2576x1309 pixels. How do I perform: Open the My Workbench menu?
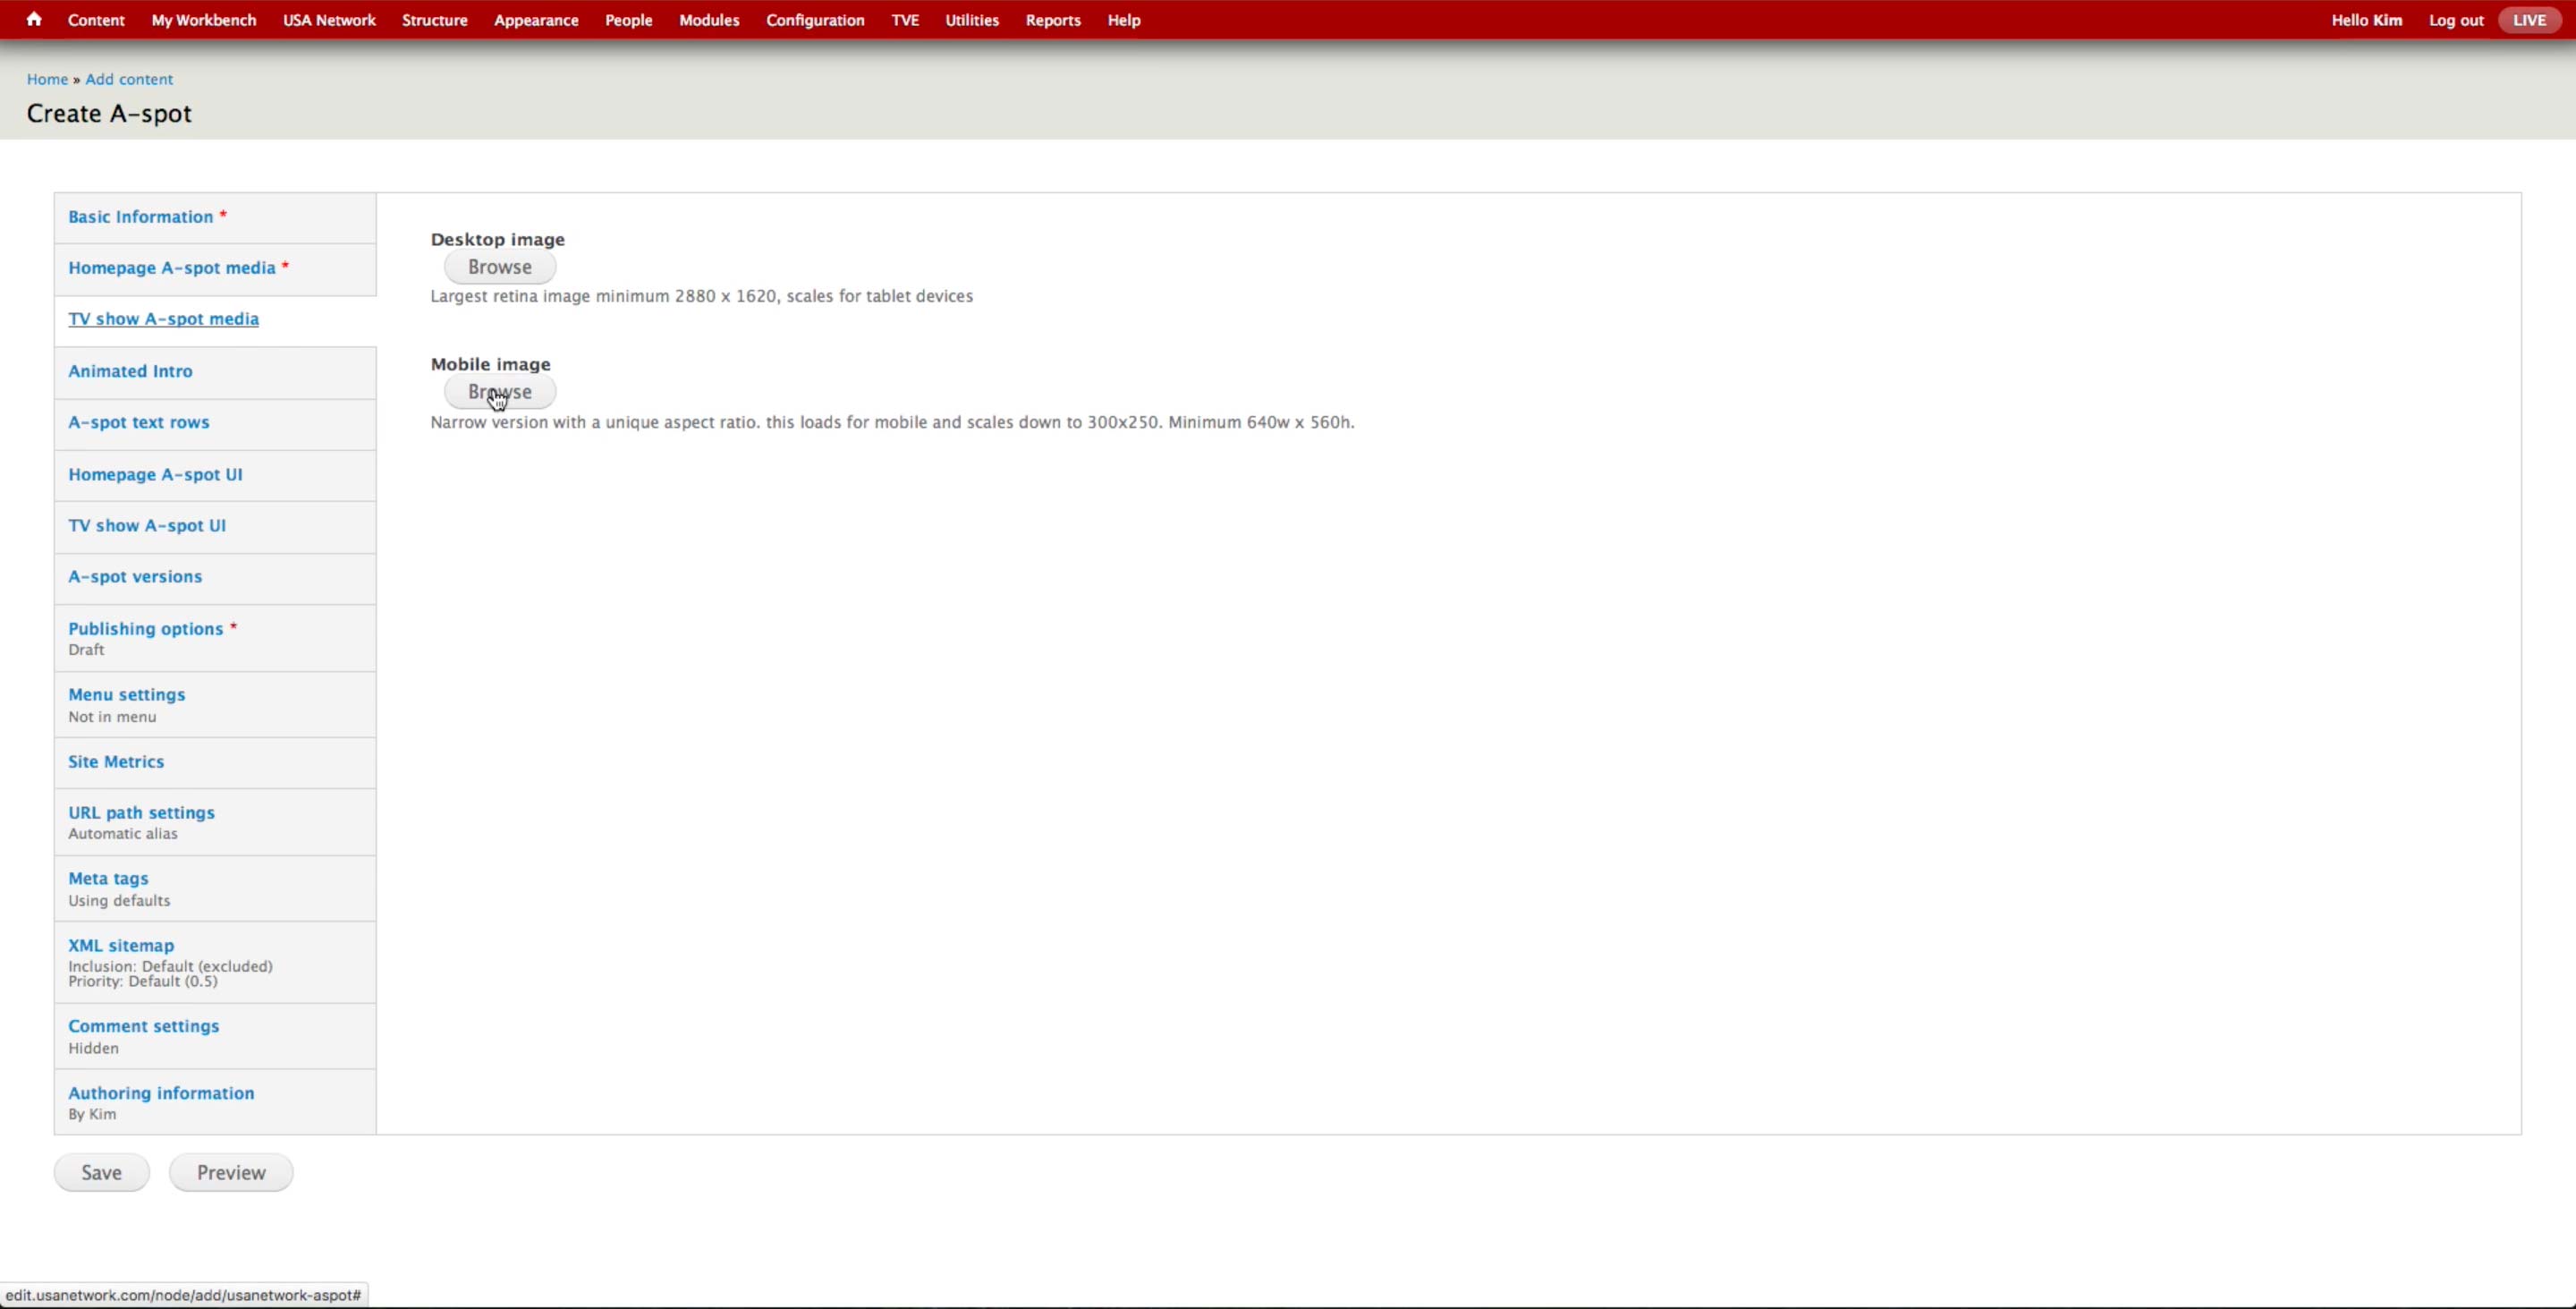tap(203, 20)
